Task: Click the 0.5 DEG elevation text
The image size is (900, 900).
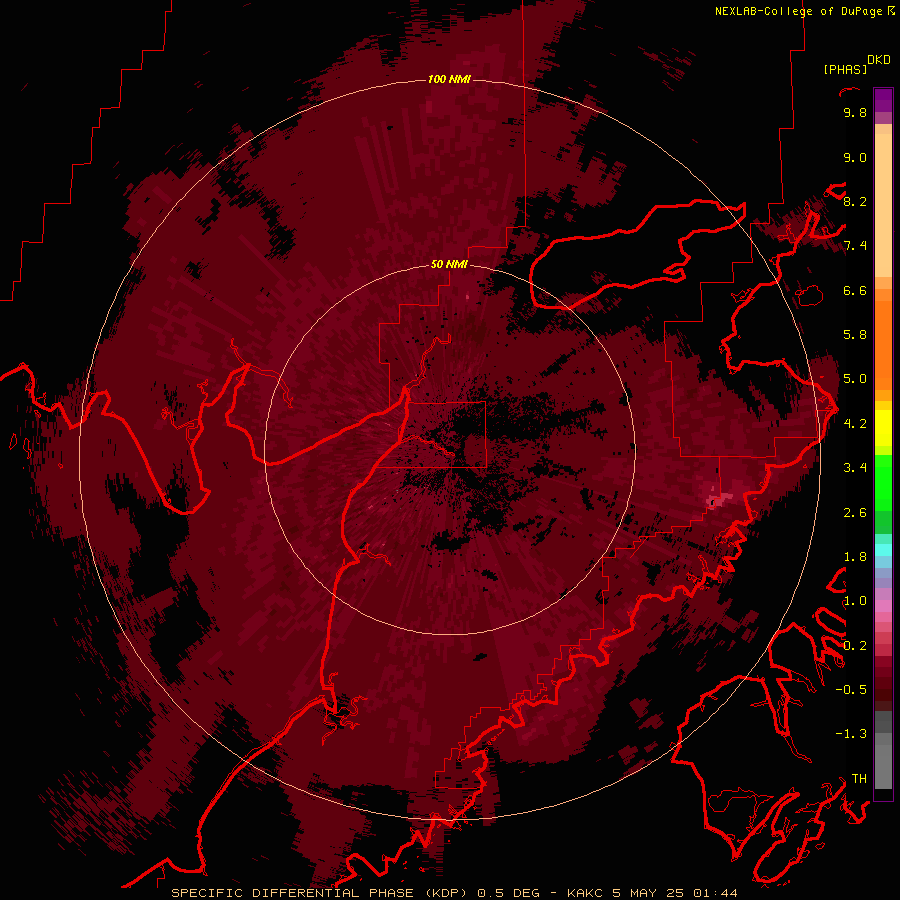Action: pos(509,893)
